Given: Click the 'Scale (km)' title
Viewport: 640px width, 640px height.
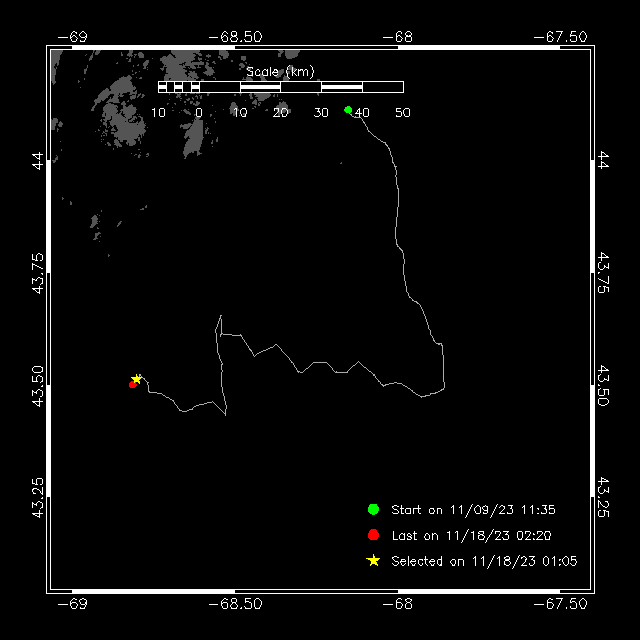Looking at the screenshot, I should tap(280, 72).
